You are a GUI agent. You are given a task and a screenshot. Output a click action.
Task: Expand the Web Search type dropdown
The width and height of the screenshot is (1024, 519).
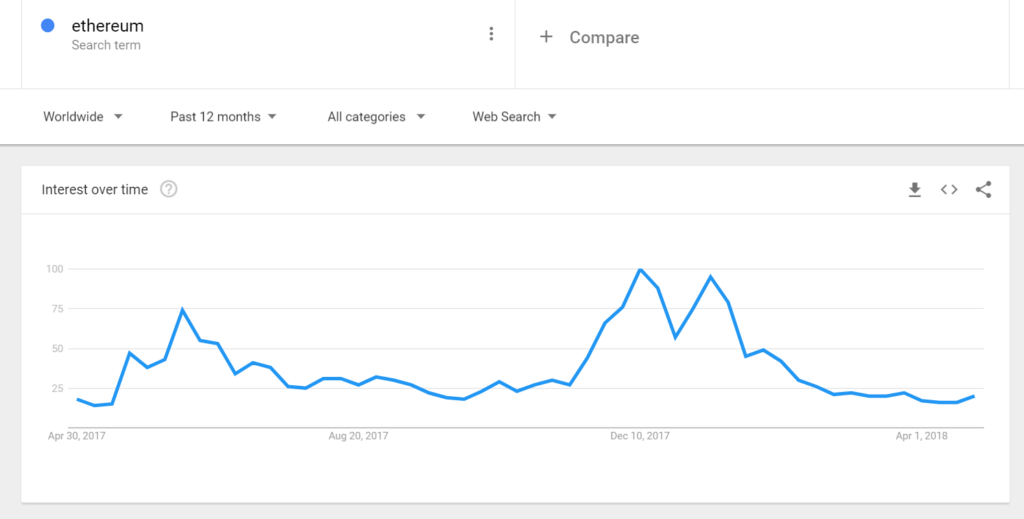pos(514,117)
